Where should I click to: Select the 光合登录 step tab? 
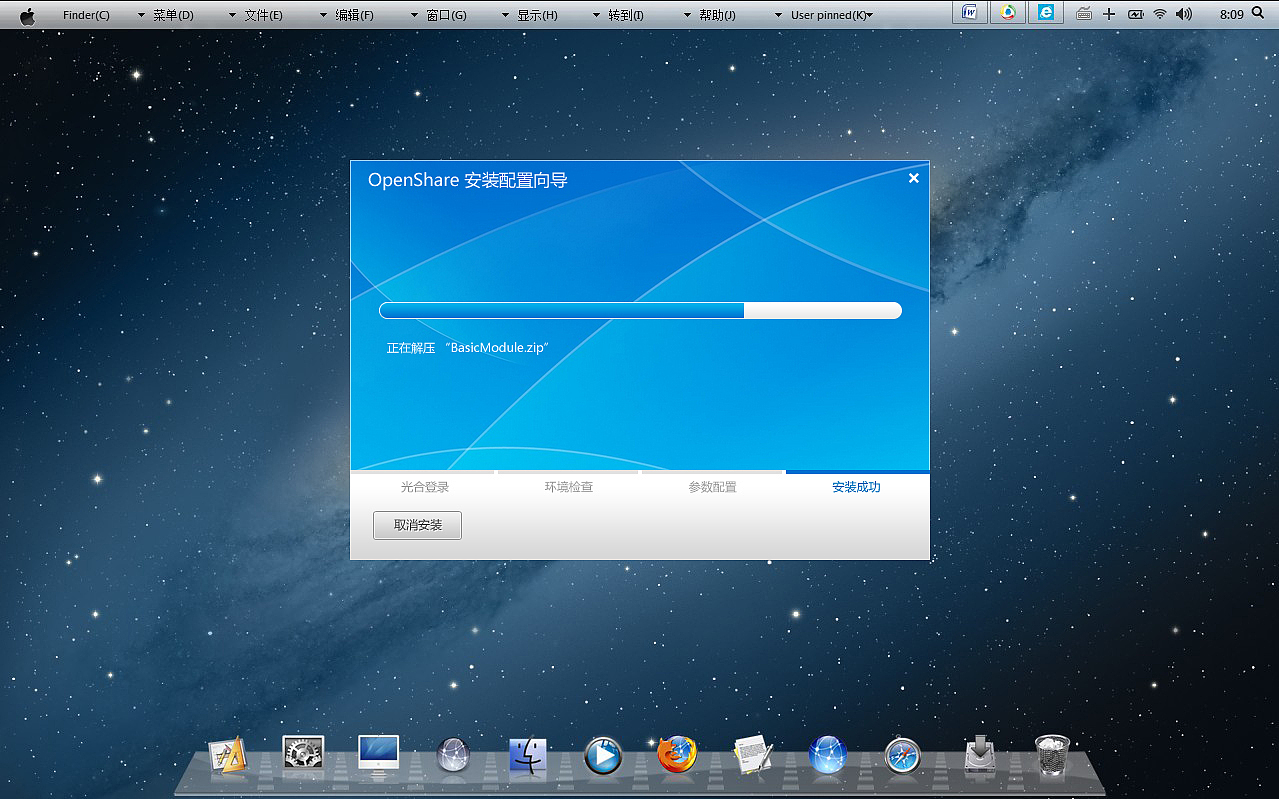click(425, 487)
